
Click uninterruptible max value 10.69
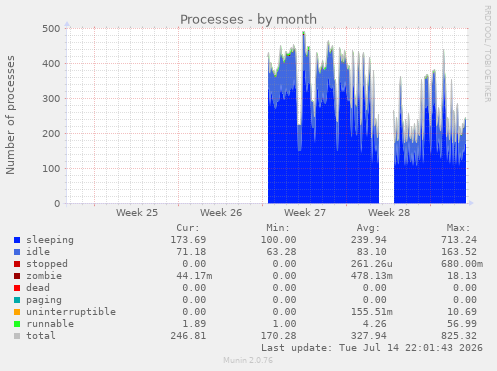coord(462,312)
